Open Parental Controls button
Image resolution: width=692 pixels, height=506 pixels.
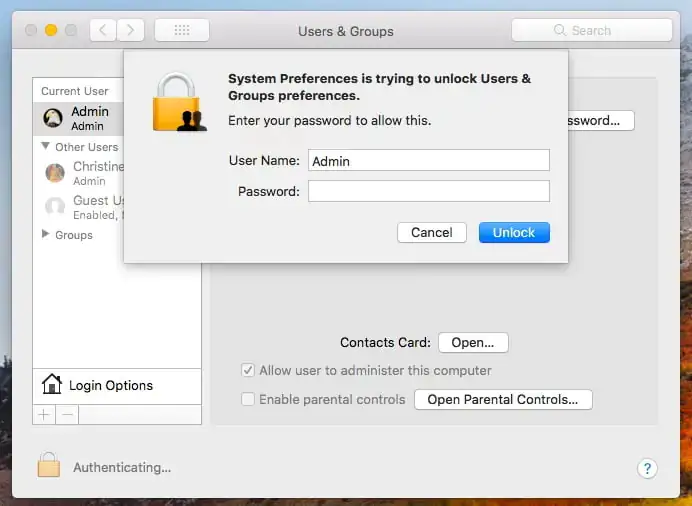click(x=503, y=400)
